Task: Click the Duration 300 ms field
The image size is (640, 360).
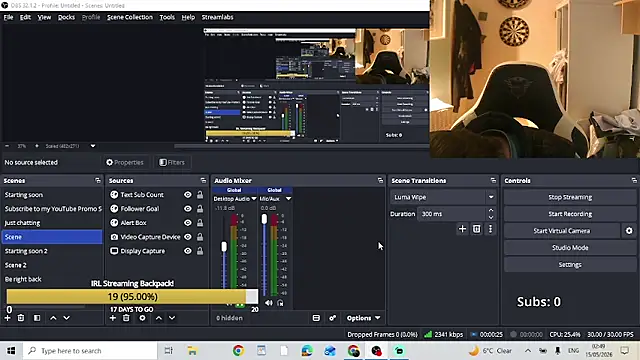Action: click(x=452, y=214)
